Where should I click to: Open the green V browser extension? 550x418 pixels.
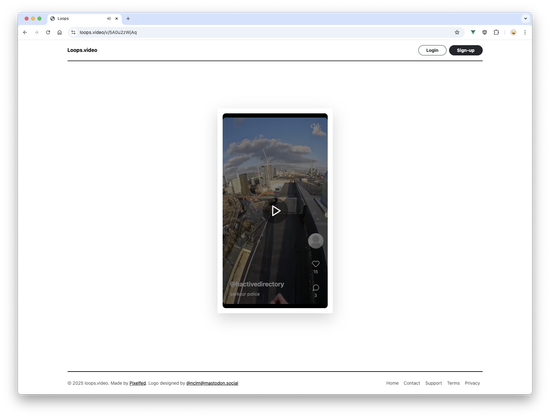pos(473,32)
